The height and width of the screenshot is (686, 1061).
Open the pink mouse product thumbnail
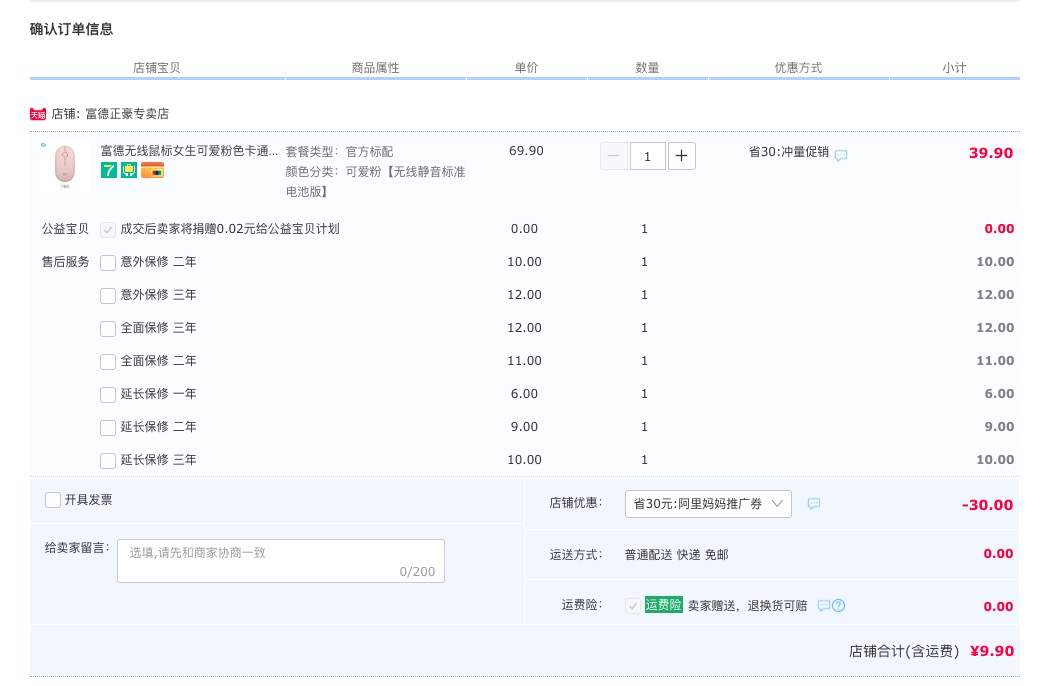click(x=65, y=166)
